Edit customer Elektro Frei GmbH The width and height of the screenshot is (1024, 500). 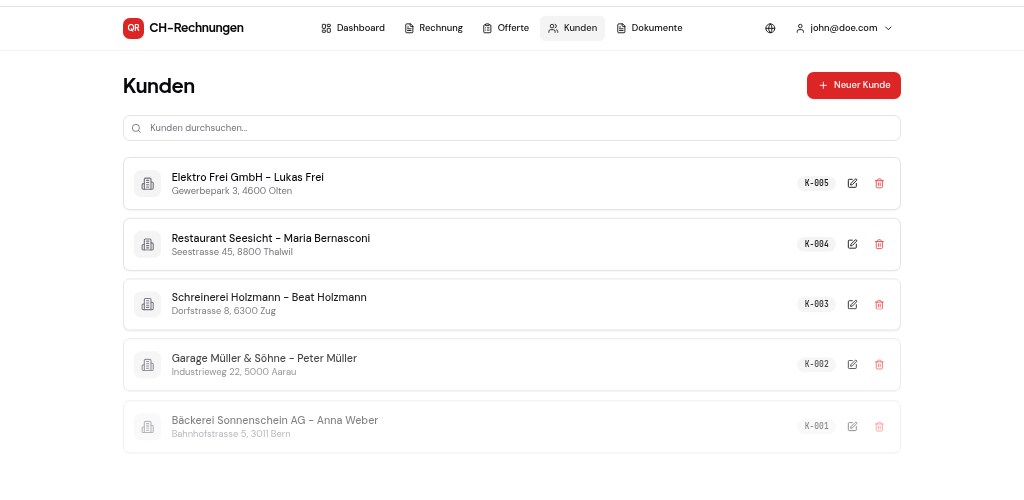(x=852, y=183)
